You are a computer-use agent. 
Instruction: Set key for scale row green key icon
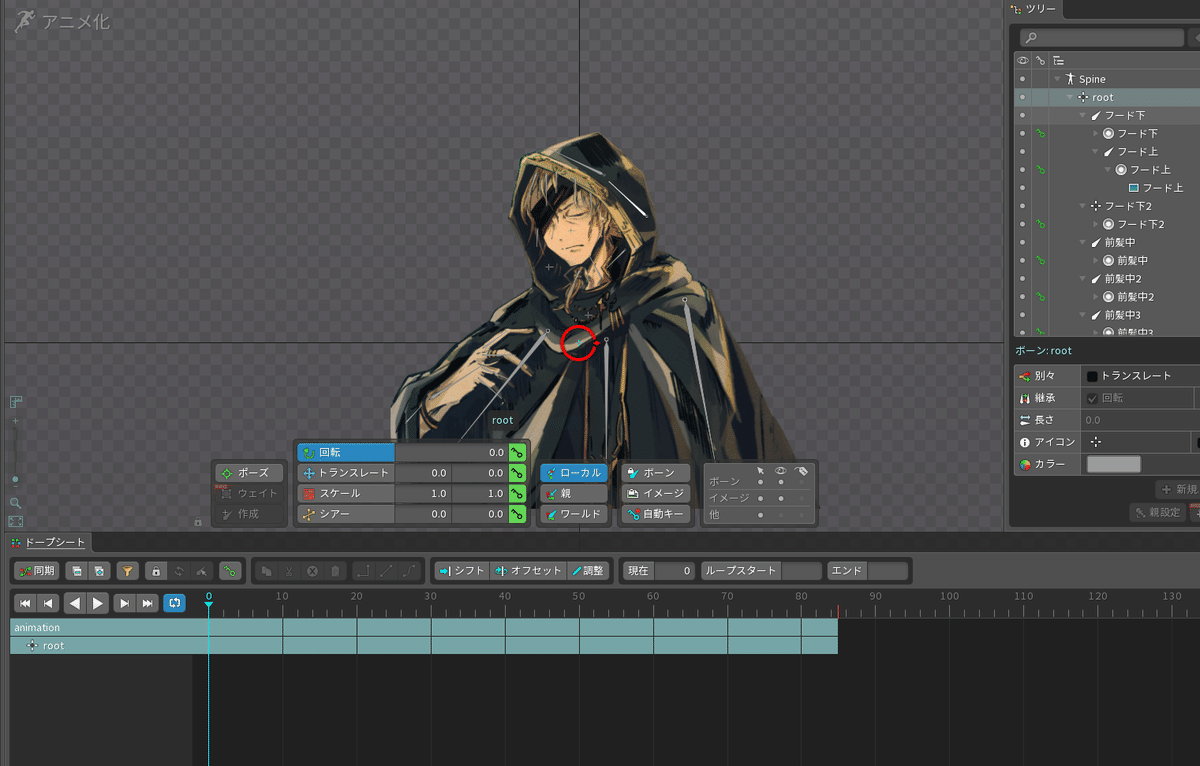[x=517, y=493]
